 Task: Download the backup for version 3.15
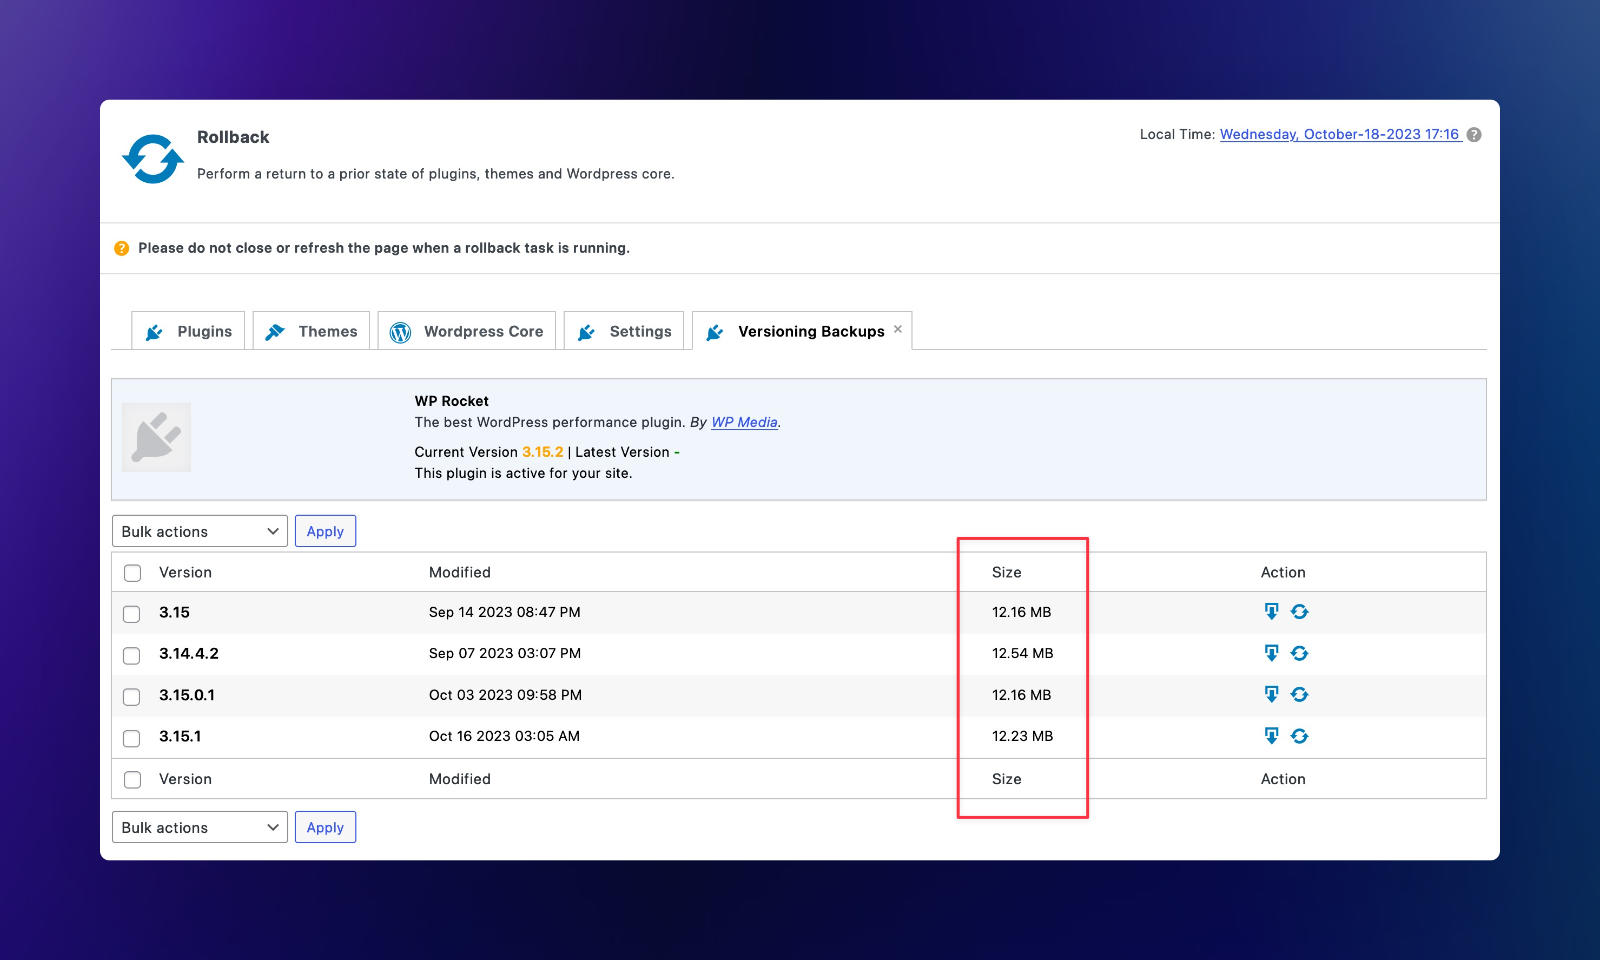1271,611
